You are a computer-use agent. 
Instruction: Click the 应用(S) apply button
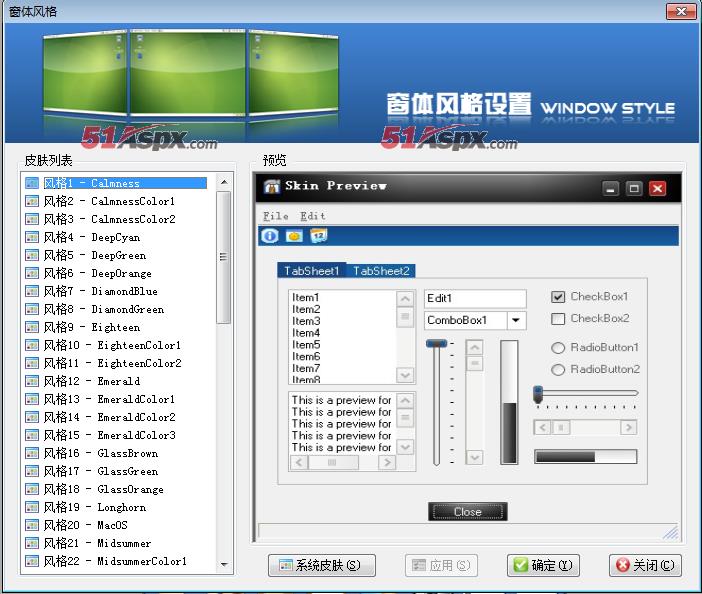441,565
